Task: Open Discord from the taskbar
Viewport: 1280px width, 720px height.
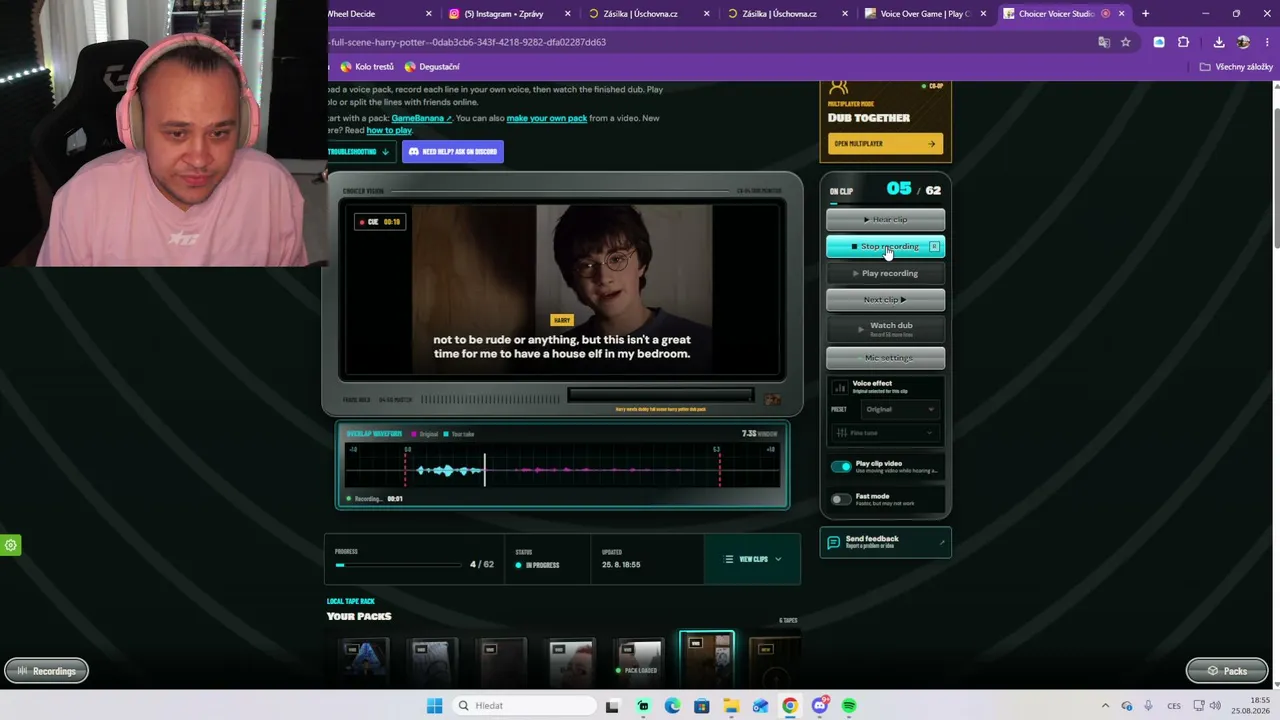Action: pos(820,706)
